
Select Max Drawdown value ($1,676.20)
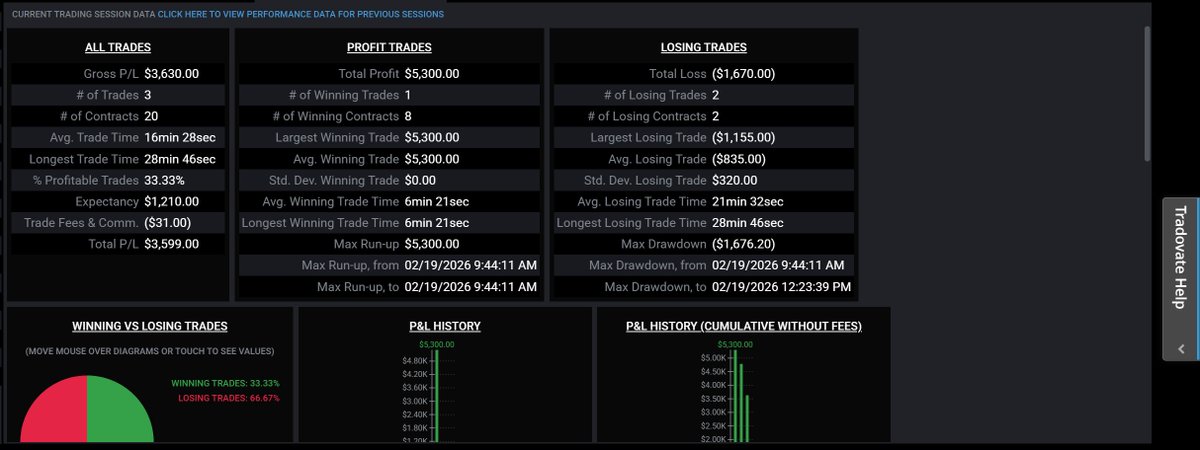point(744,244)
